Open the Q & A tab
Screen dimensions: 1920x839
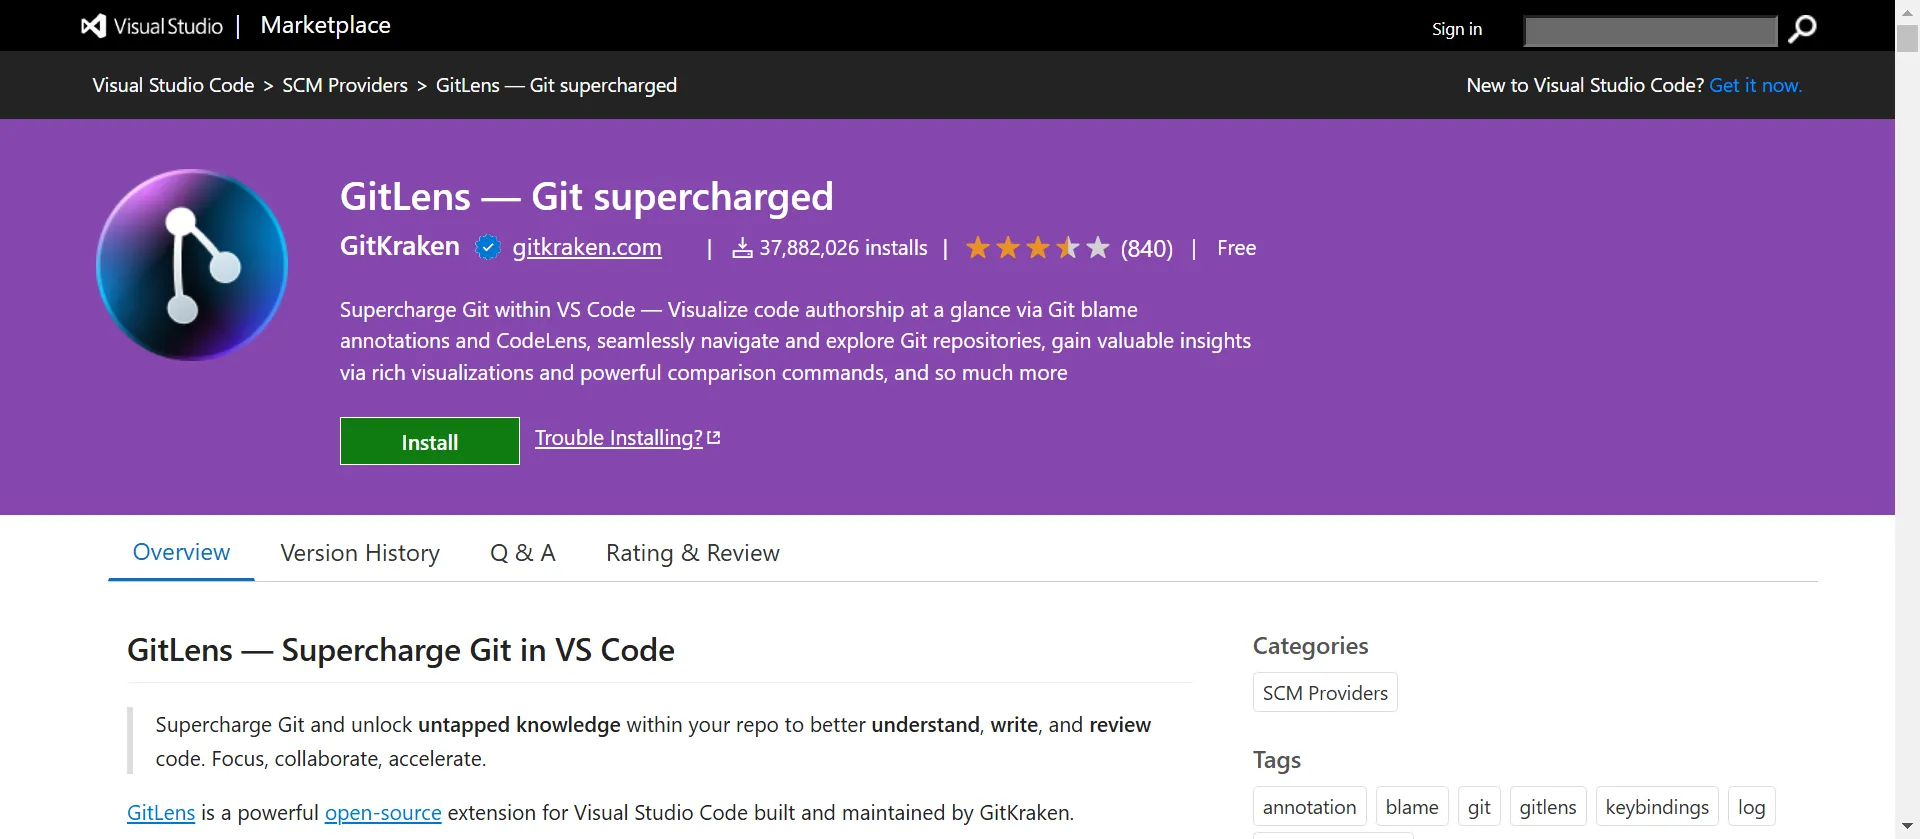(522, 553)
